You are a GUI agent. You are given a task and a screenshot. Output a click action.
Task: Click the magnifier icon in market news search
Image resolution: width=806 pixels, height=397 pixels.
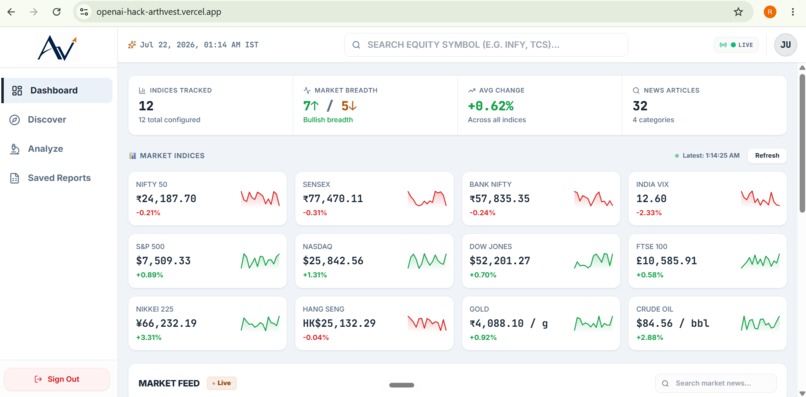pyautogui.click(x=665, y=384)
